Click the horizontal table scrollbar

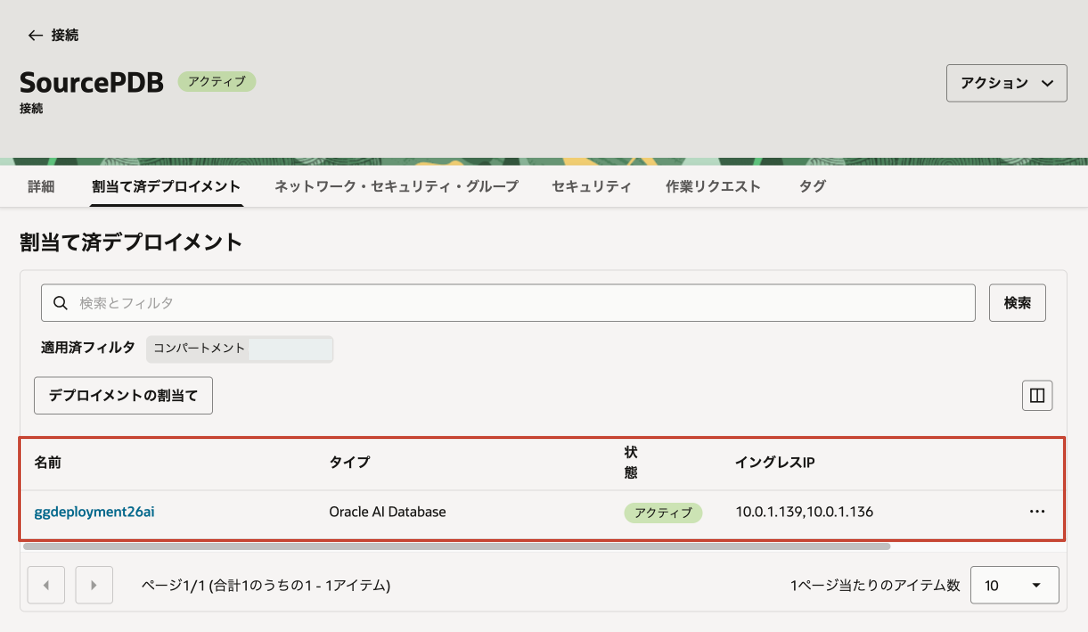[x=456, y=547]
